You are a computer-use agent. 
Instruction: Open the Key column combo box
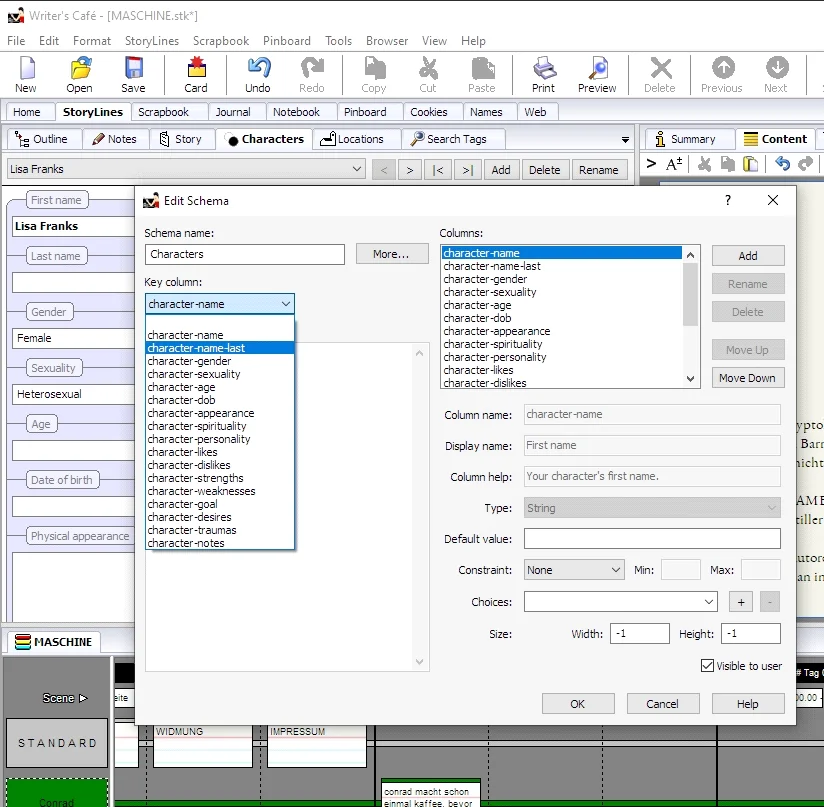coord(220,304)
